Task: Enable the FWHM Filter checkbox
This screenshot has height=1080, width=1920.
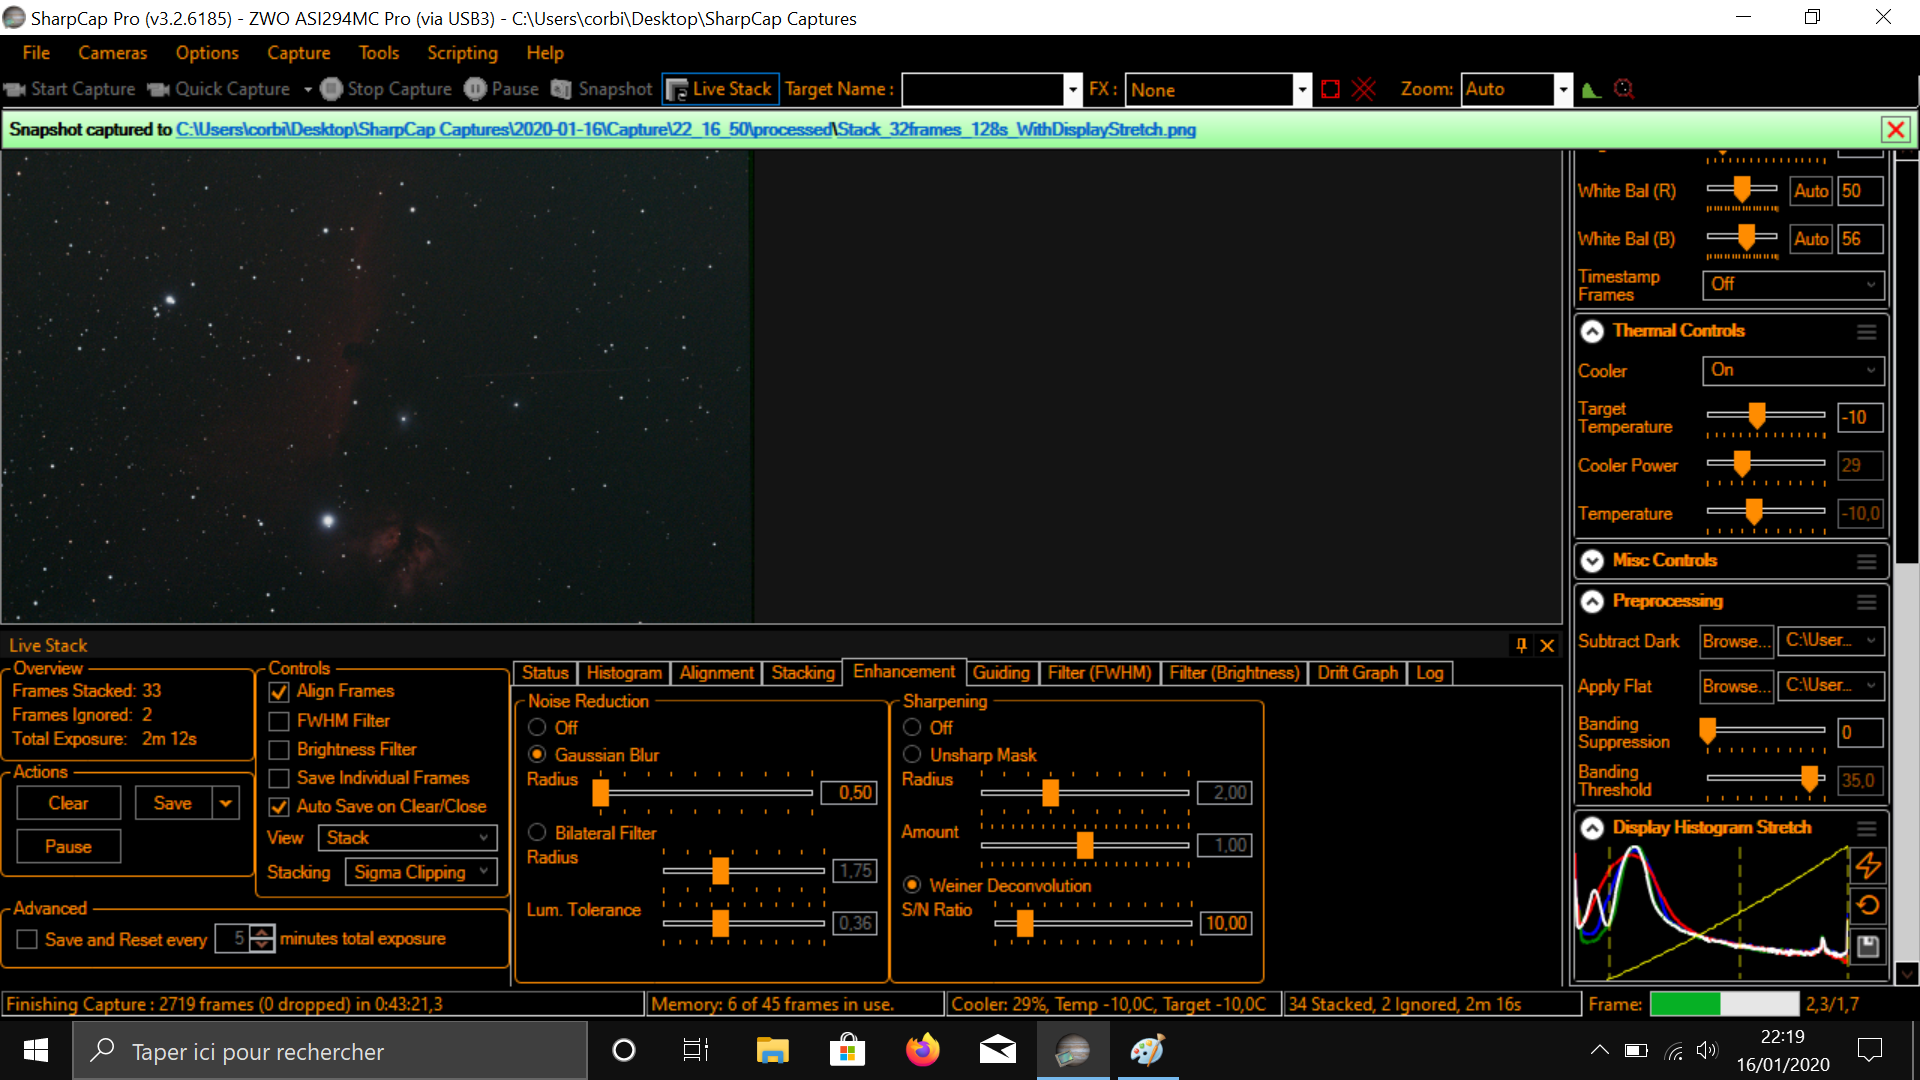Action: [x=279, y=721]
